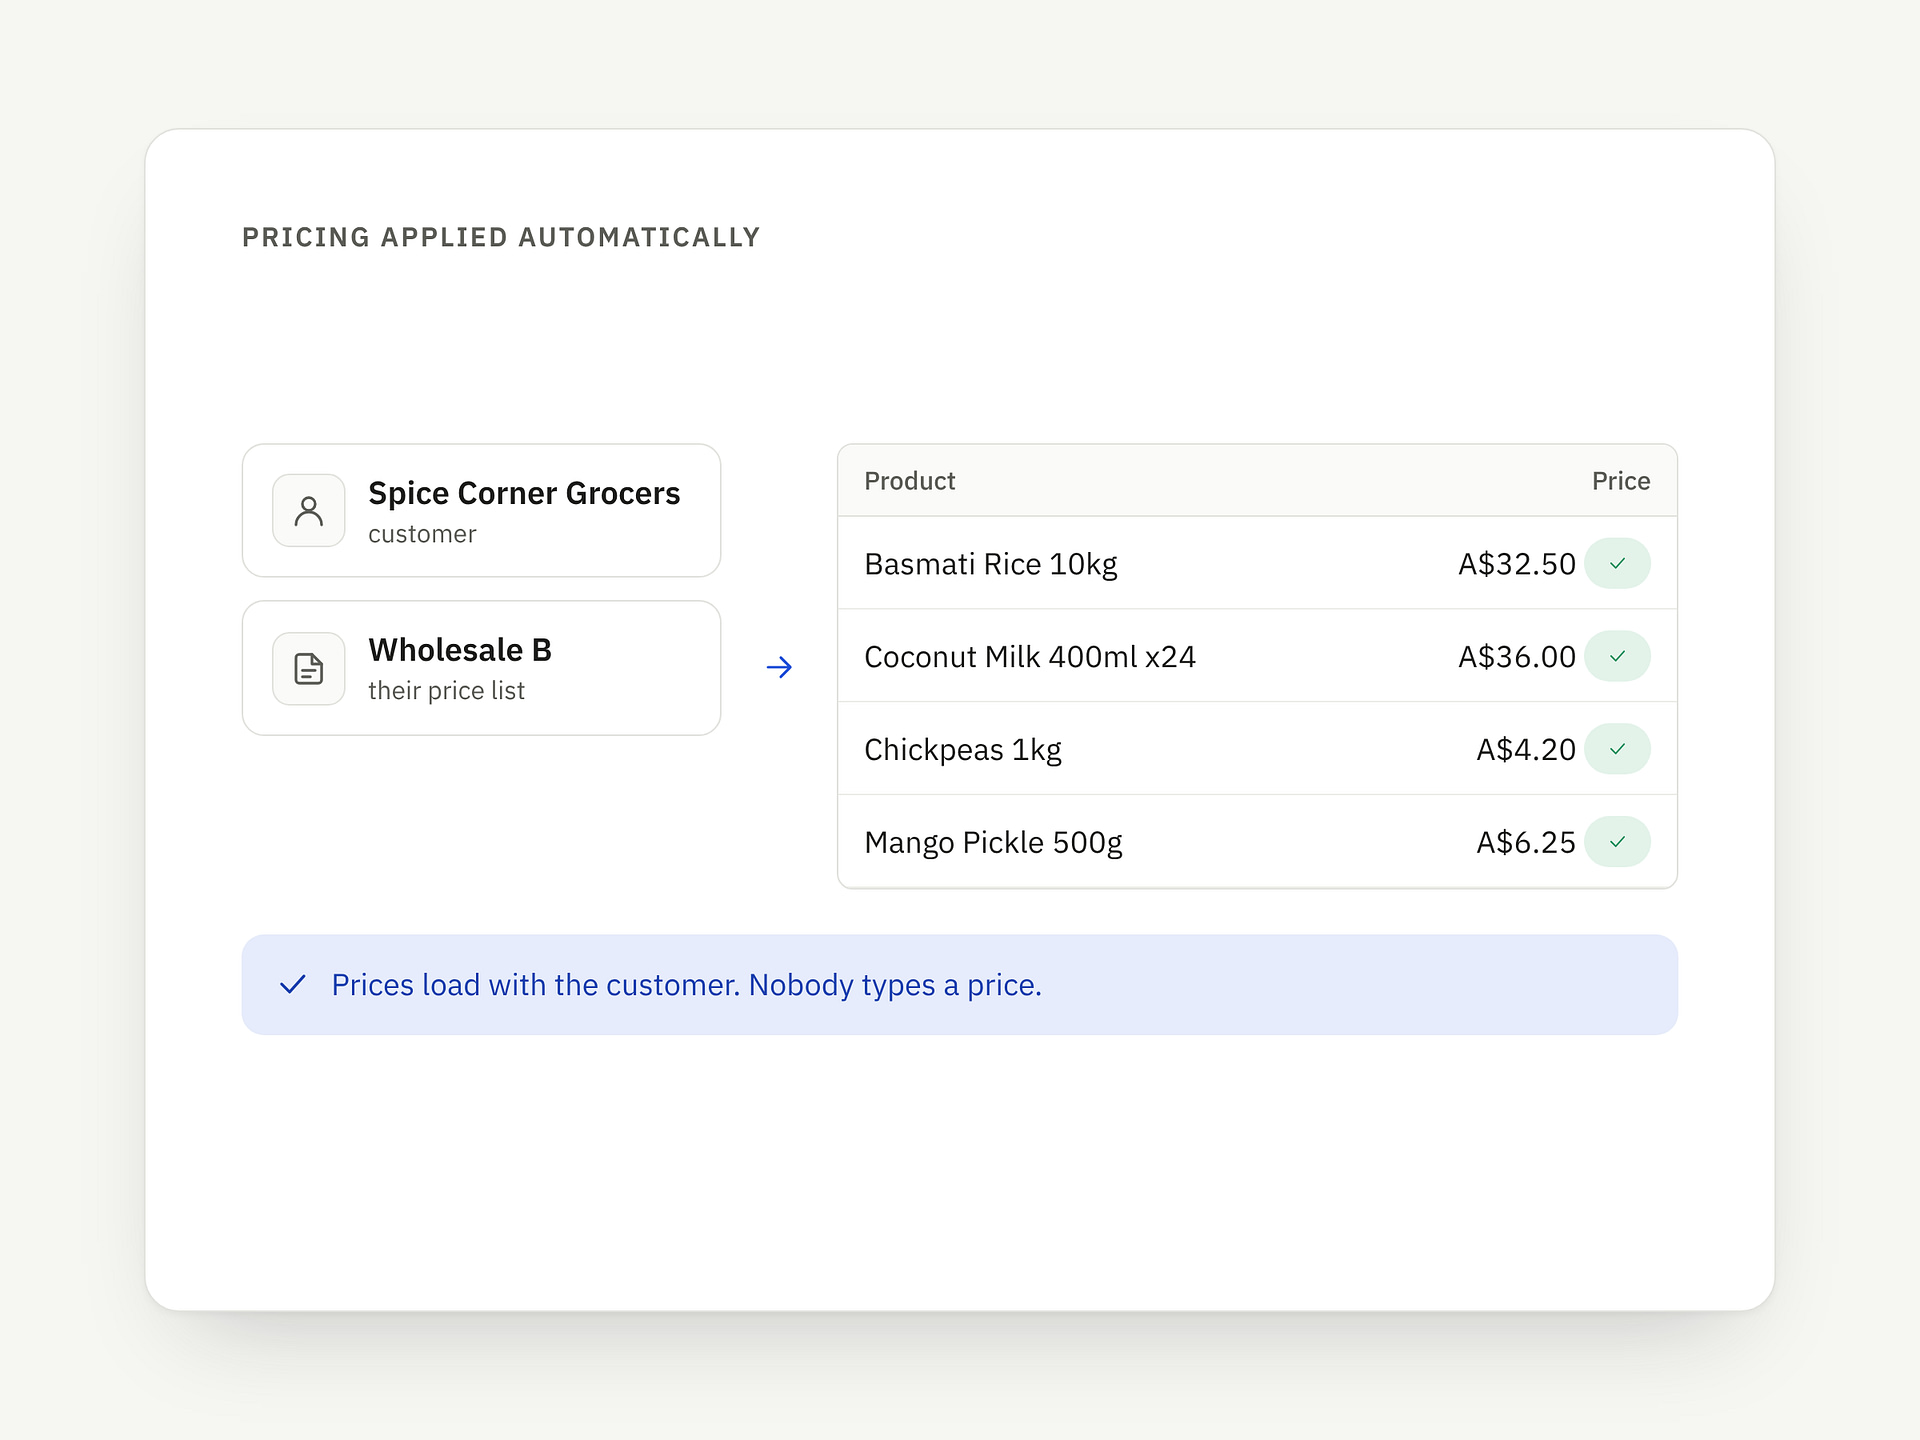Click the A$4.20 price value
1920x1440 pixels.
tap(1526, 750)
